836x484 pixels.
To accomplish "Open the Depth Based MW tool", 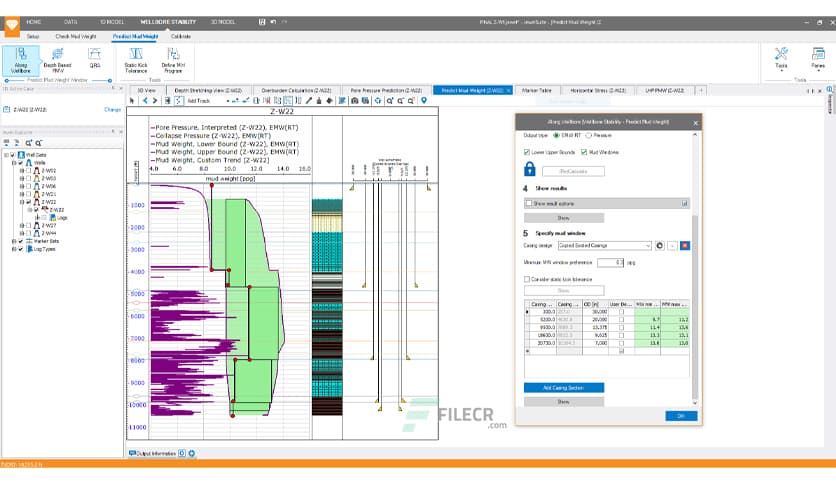I will tap(58, 58).
